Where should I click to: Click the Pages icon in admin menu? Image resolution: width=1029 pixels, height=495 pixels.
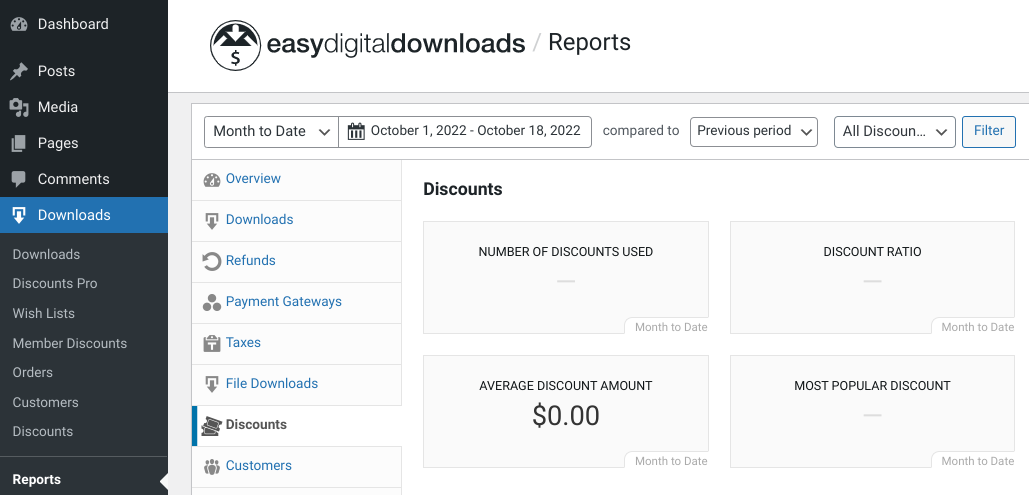click(x=18, y=143)
